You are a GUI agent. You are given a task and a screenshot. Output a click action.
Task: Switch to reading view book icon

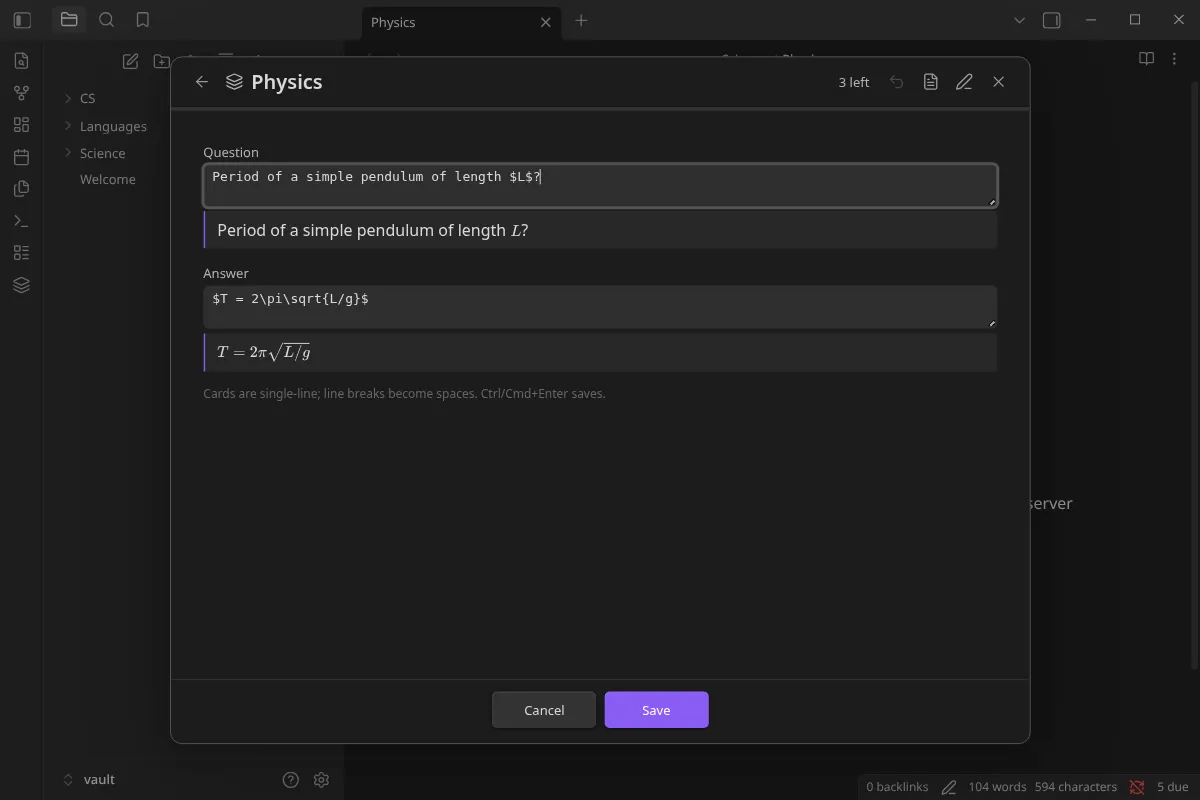click(x=1147, y=59)
